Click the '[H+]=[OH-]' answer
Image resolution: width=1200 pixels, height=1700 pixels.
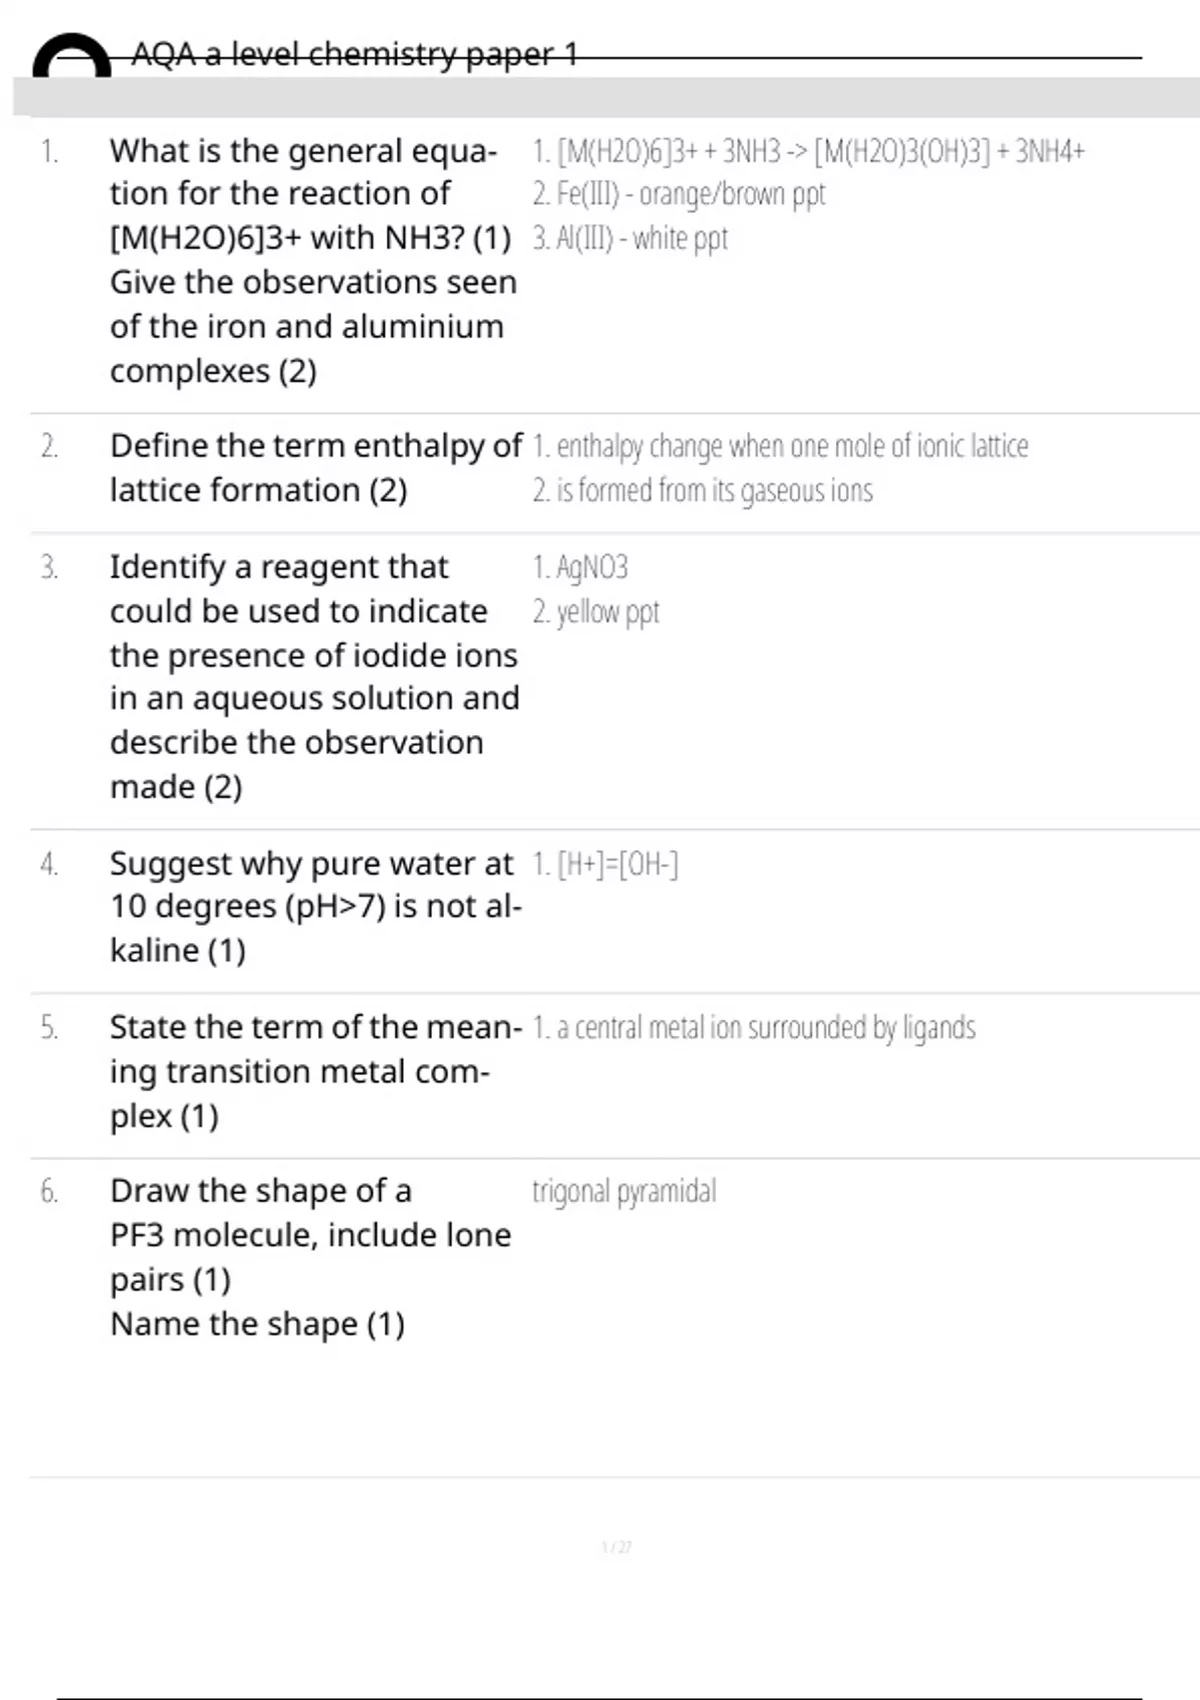coord(605,864)
